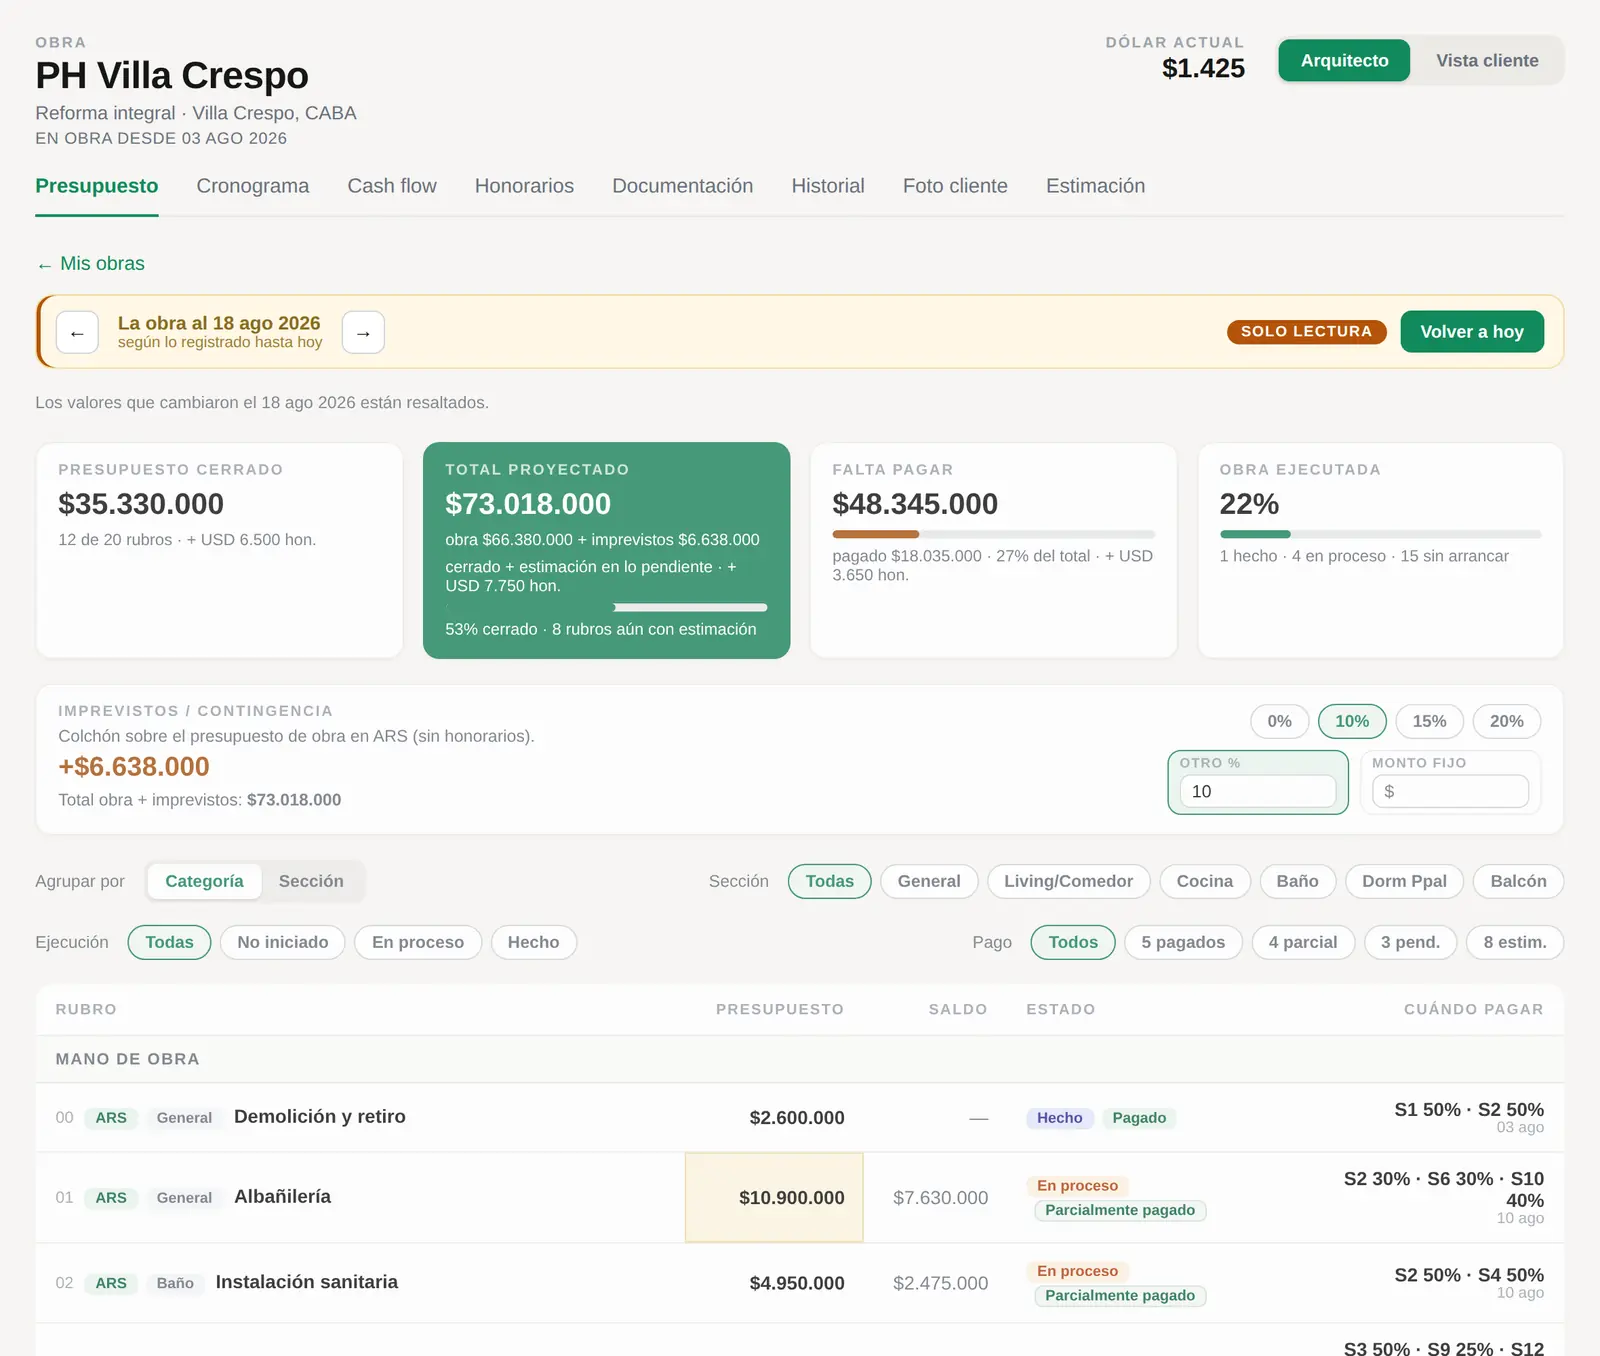
Task: Click the Monto fijo input field
Action: [1451, 791]
